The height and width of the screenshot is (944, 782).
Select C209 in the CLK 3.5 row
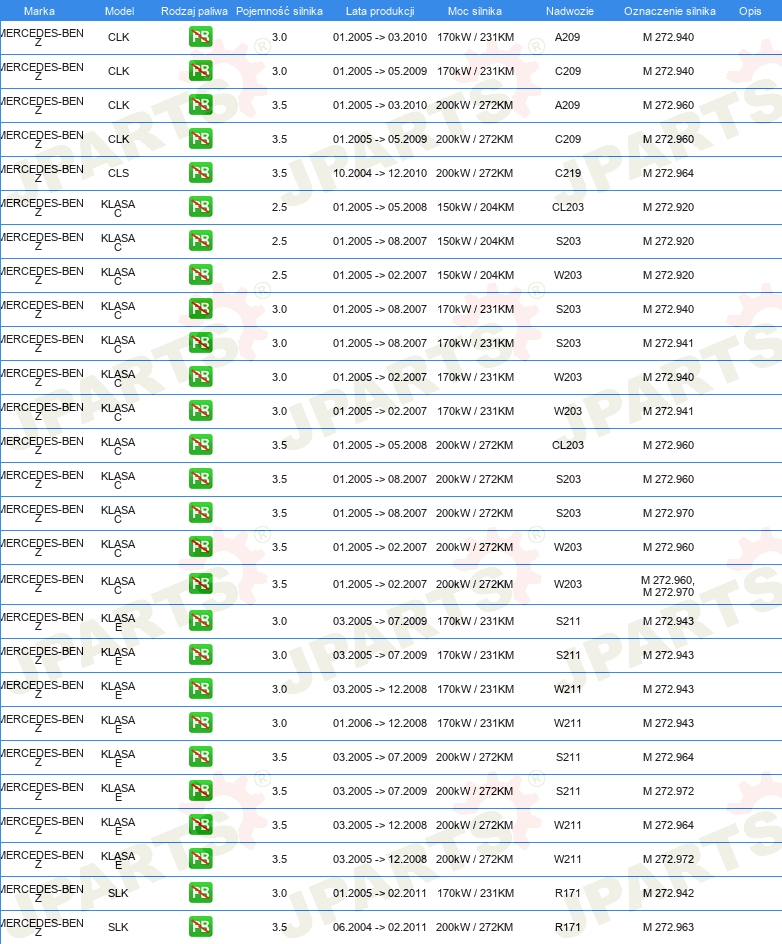[568, 139]
